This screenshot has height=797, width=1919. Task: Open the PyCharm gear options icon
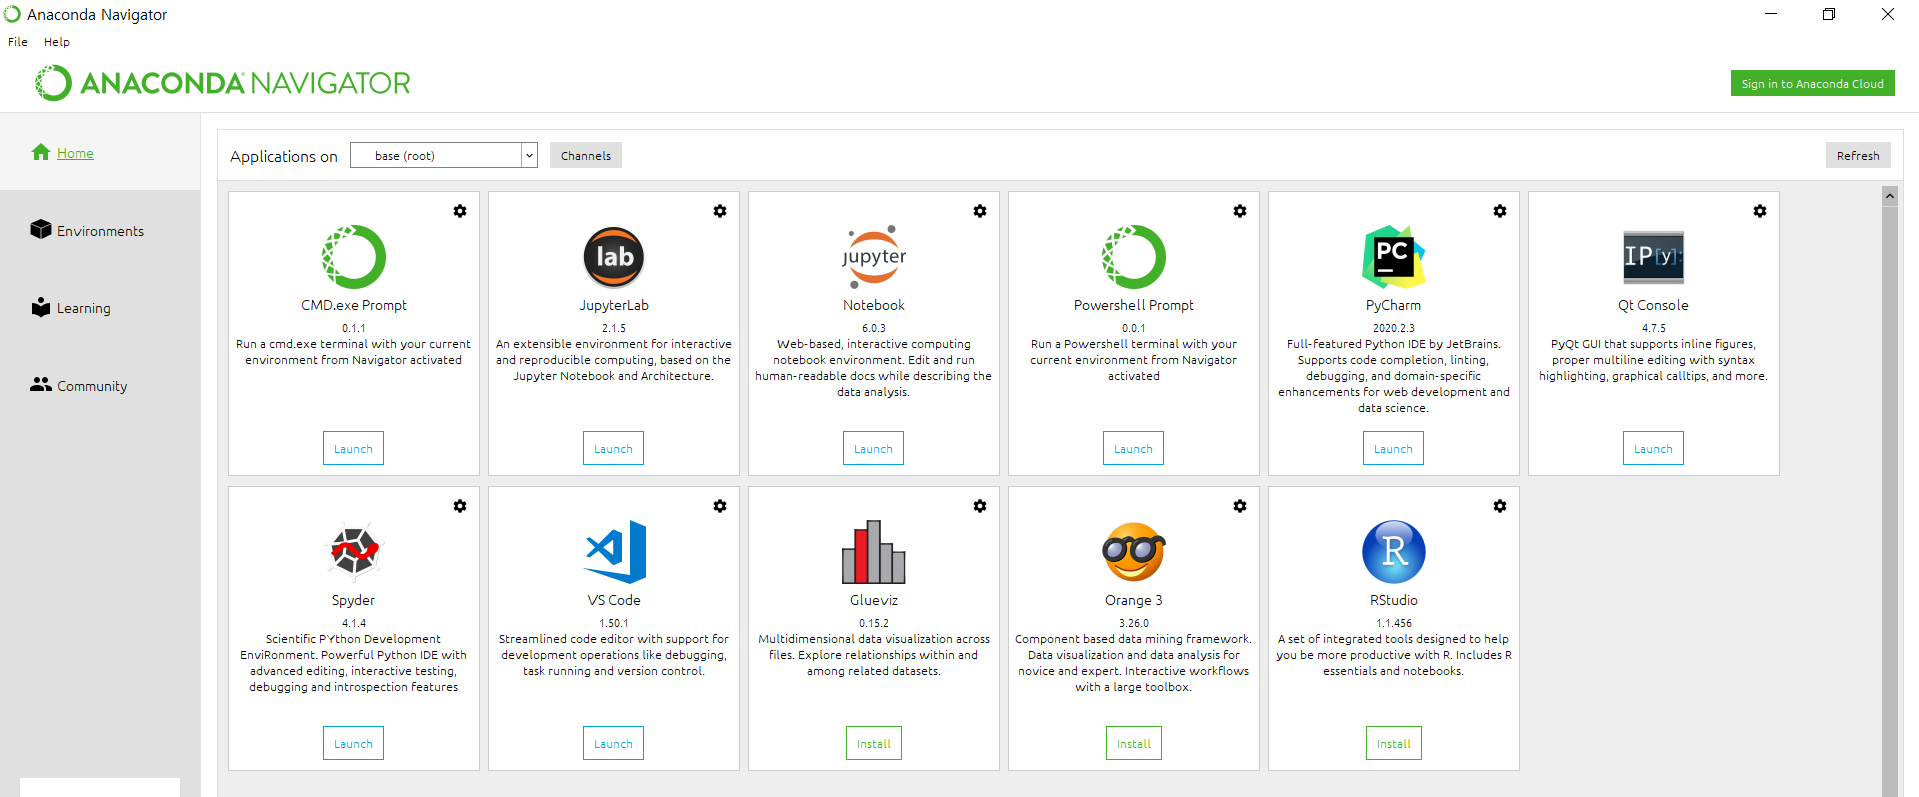point(1500,211)
